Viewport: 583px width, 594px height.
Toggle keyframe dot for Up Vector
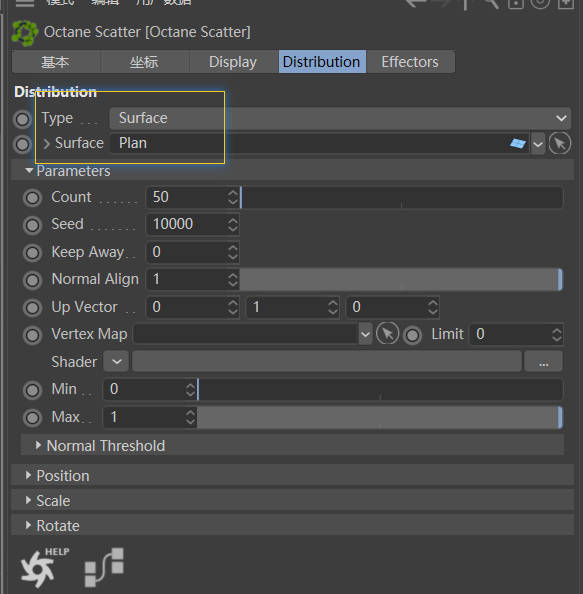click(32, 308)
